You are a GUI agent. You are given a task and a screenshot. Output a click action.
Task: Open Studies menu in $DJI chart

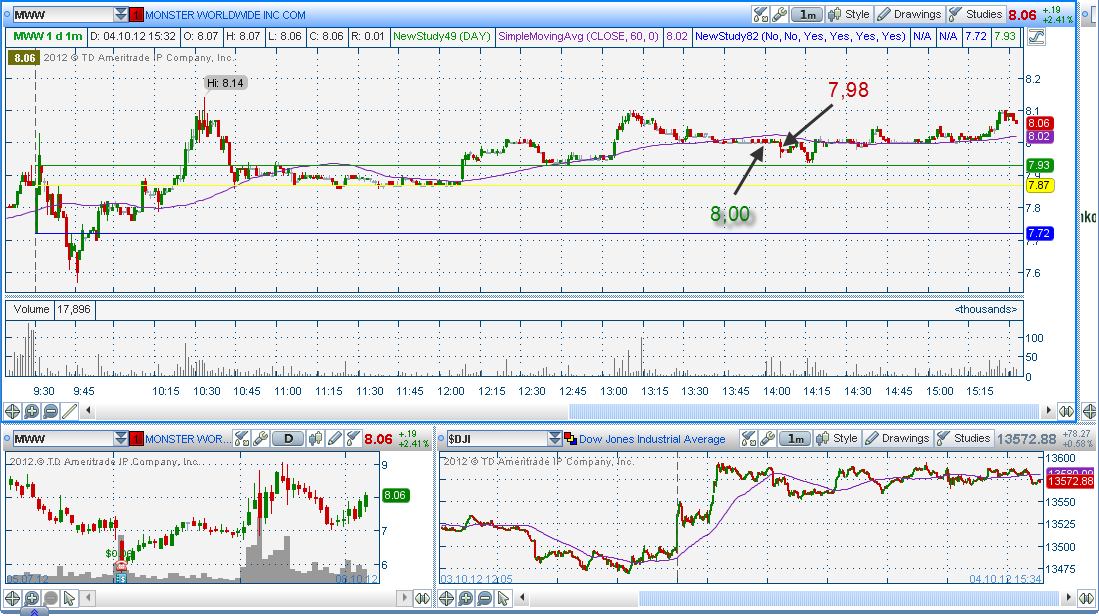point(964,438)
